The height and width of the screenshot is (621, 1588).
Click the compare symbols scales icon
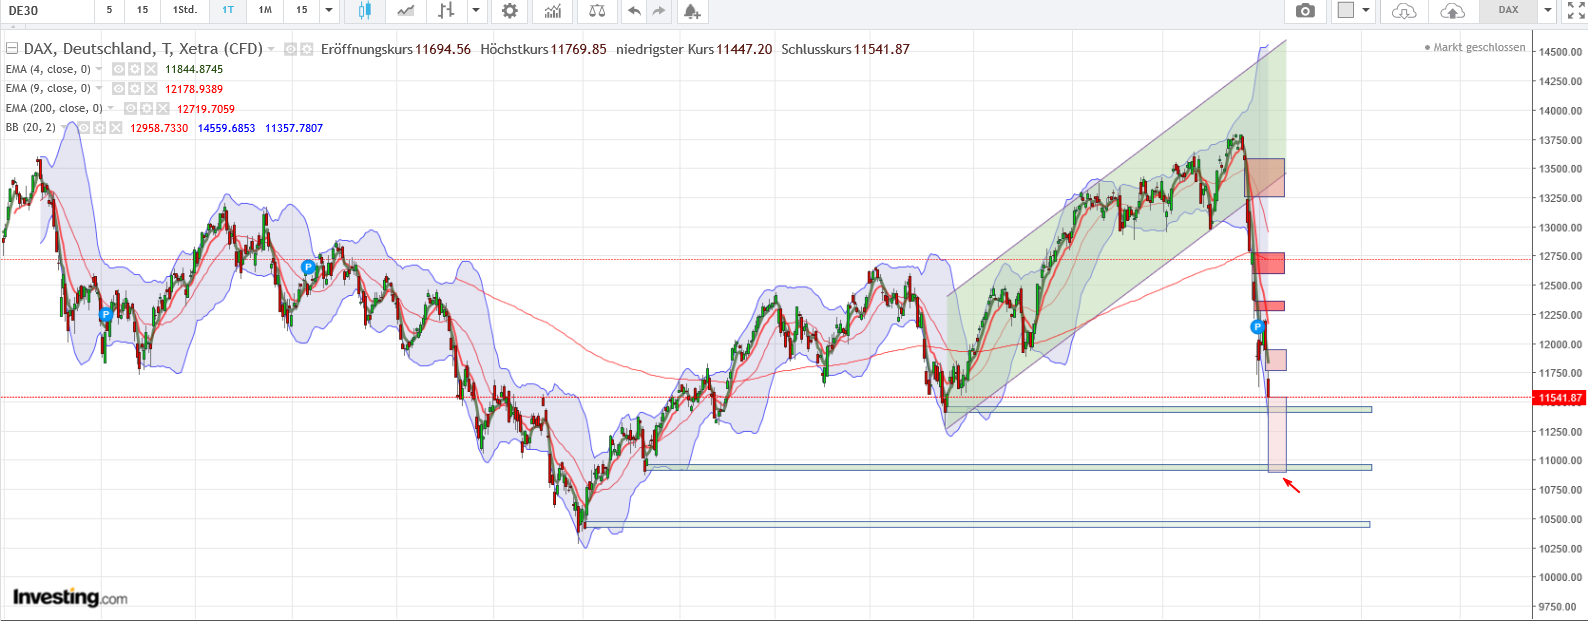[597, 11]
